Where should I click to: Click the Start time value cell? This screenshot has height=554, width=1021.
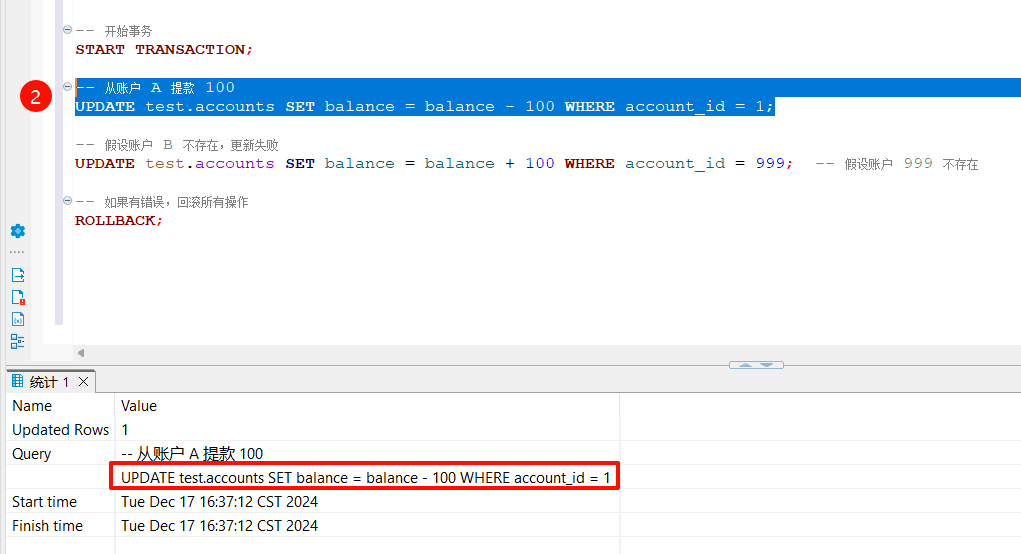coord(219,502)
